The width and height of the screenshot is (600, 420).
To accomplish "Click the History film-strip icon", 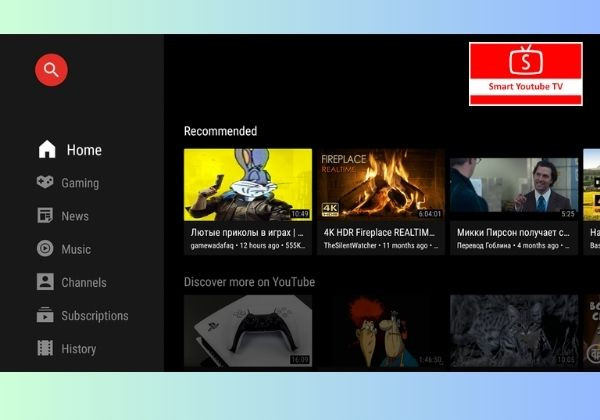I will click(x=45, y=348).
